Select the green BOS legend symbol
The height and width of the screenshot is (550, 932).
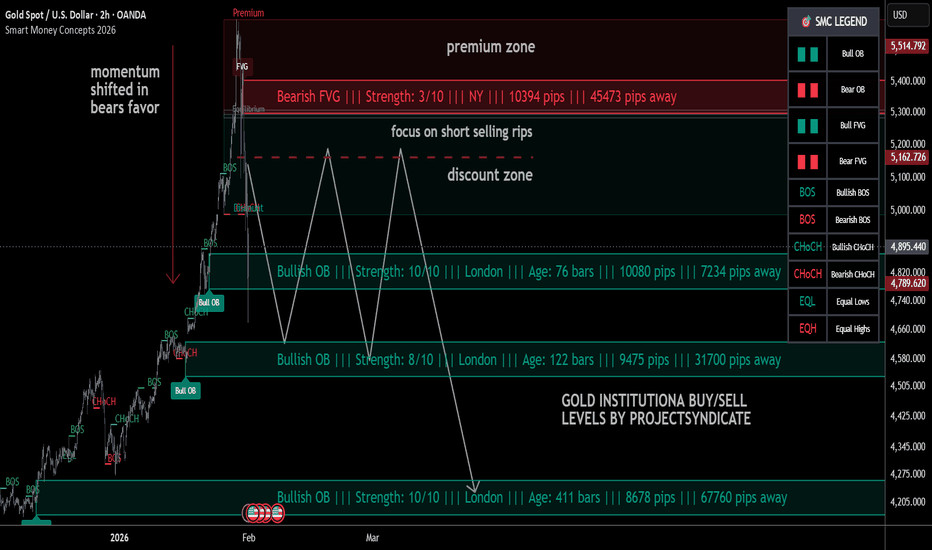coord(807,190)
